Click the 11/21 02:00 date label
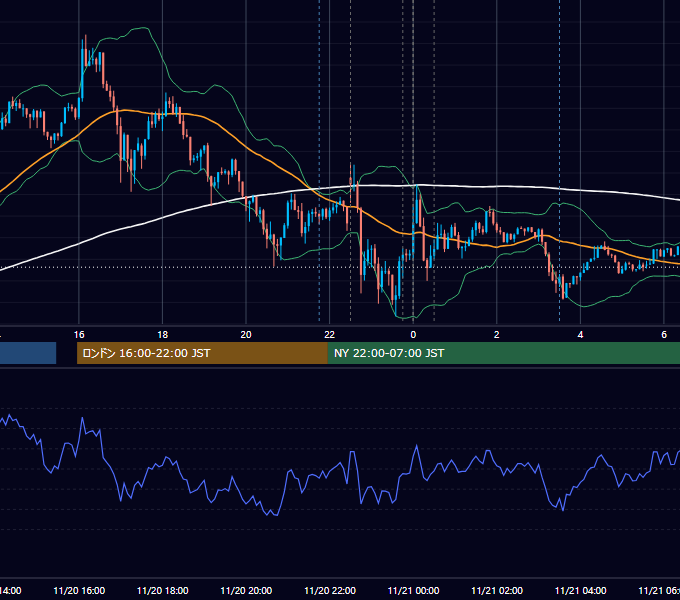680x600 pixels. tap(497, 590)
